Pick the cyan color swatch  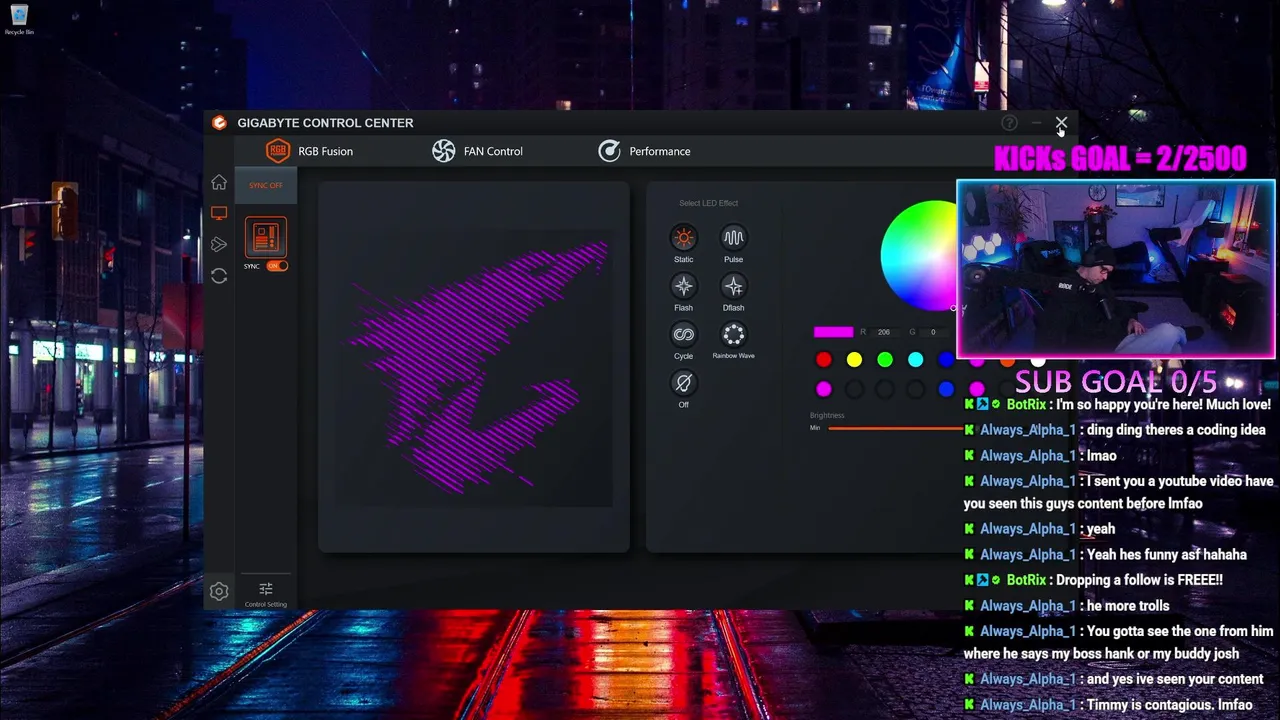pos(916,360)
